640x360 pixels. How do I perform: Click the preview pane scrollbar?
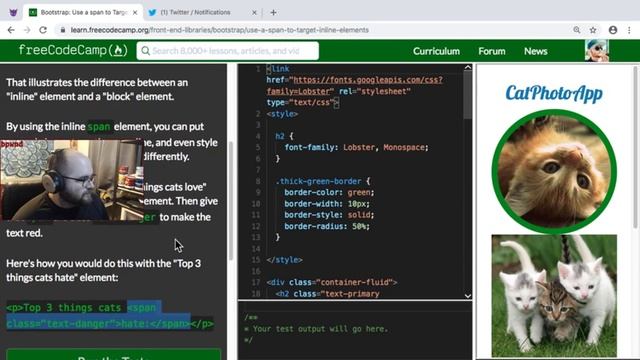635,147
